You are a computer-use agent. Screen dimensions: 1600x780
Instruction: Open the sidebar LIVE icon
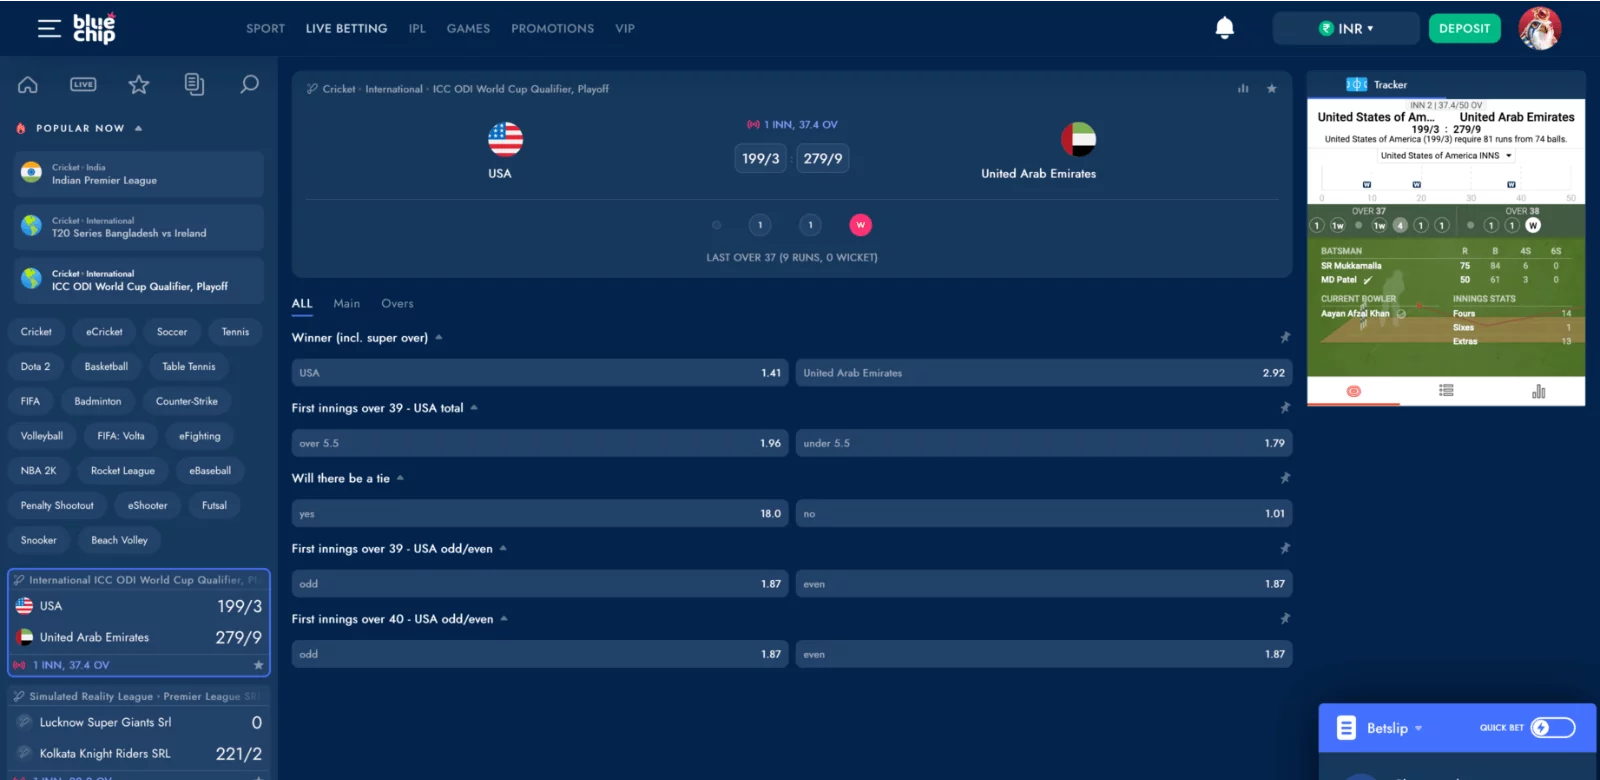pyautogui.click(x=83, y=85)
